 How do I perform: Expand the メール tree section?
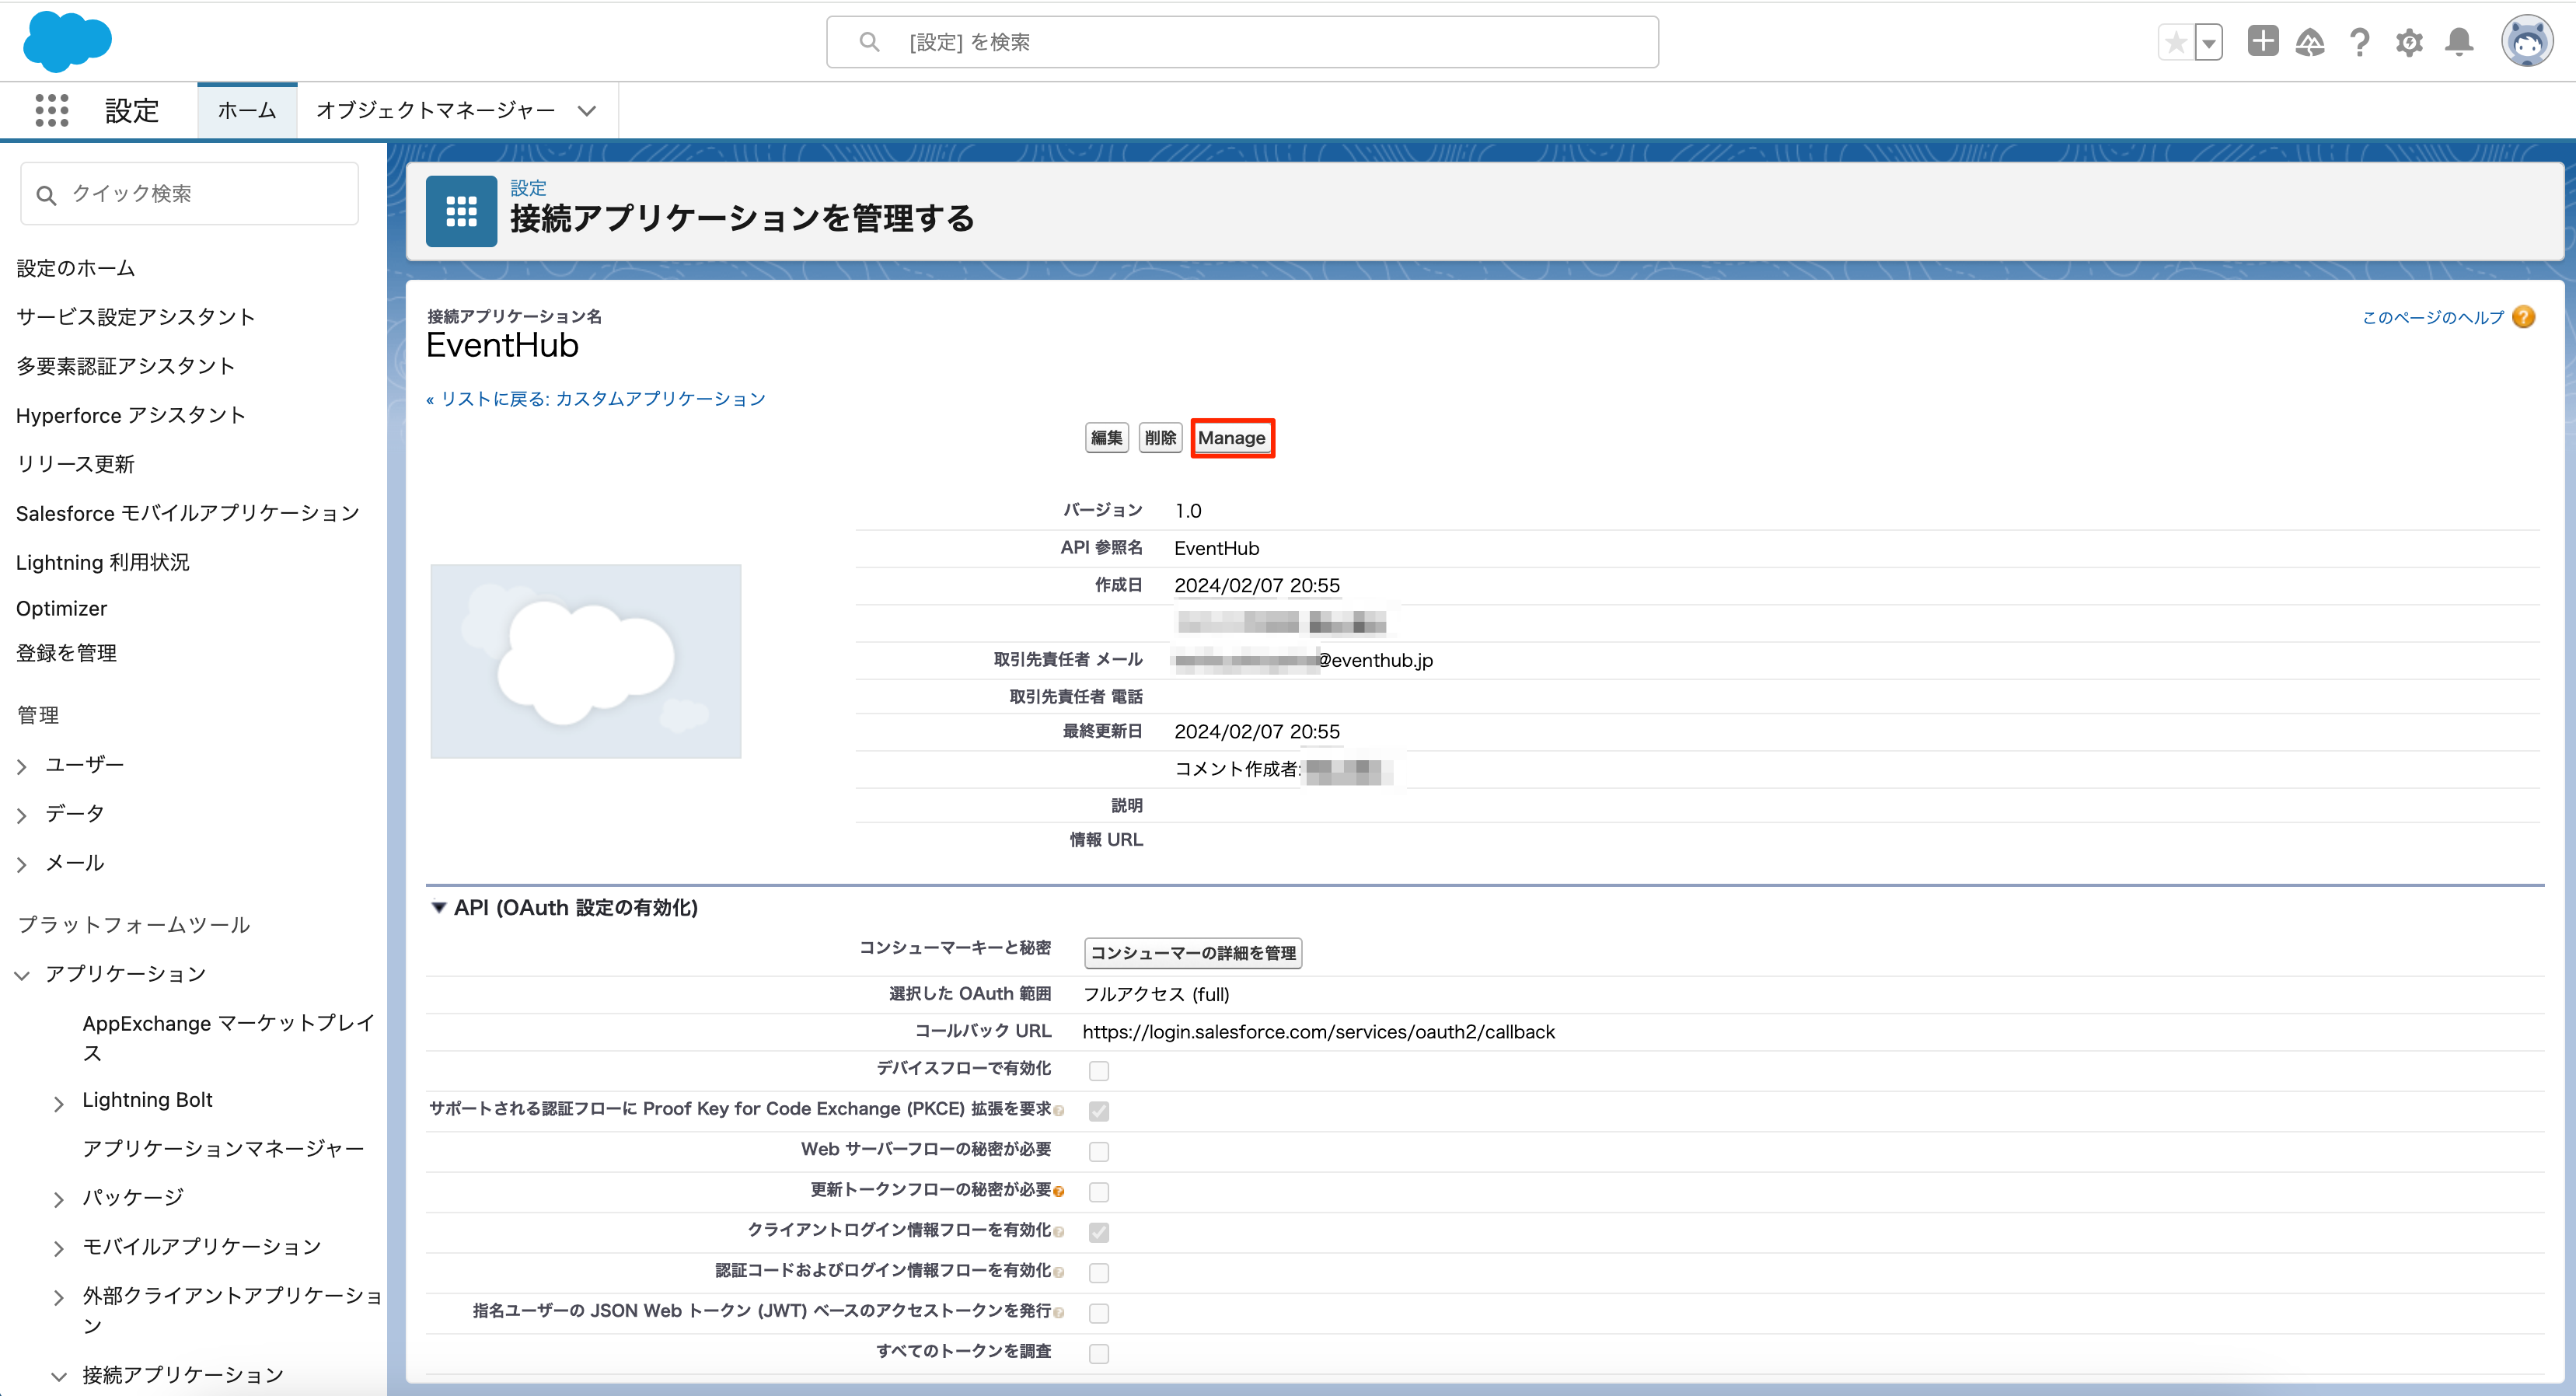click(22, 864)
